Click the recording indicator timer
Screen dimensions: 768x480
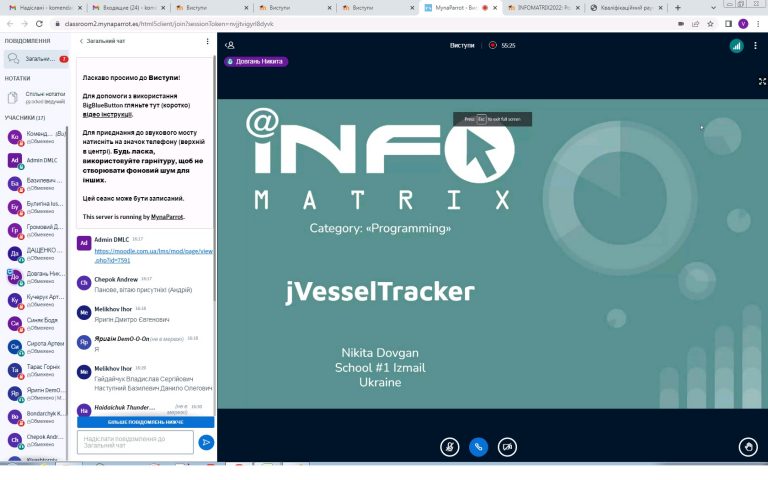[x=502, y=45]
